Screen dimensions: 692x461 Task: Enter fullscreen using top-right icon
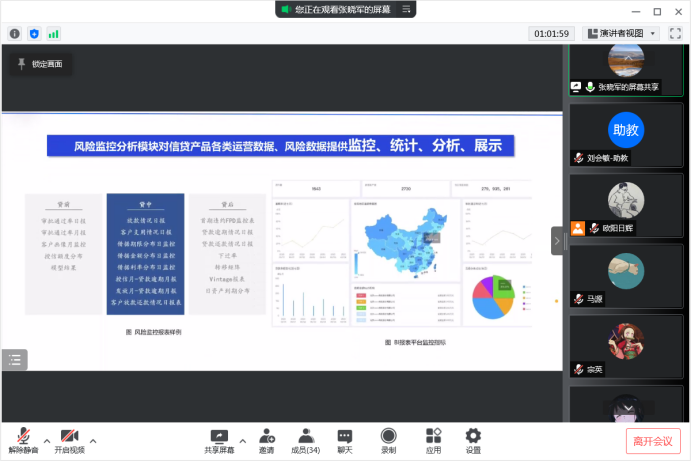(x=676, y=33)
